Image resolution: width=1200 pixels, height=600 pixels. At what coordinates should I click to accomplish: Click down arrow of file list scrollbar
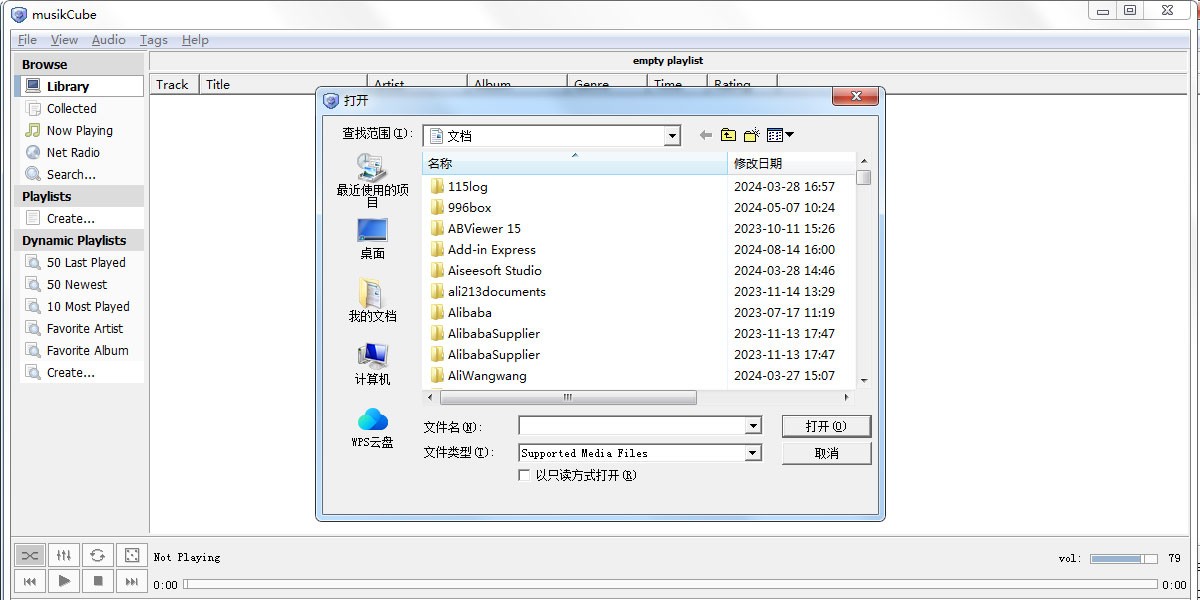[x=864, y=381]
